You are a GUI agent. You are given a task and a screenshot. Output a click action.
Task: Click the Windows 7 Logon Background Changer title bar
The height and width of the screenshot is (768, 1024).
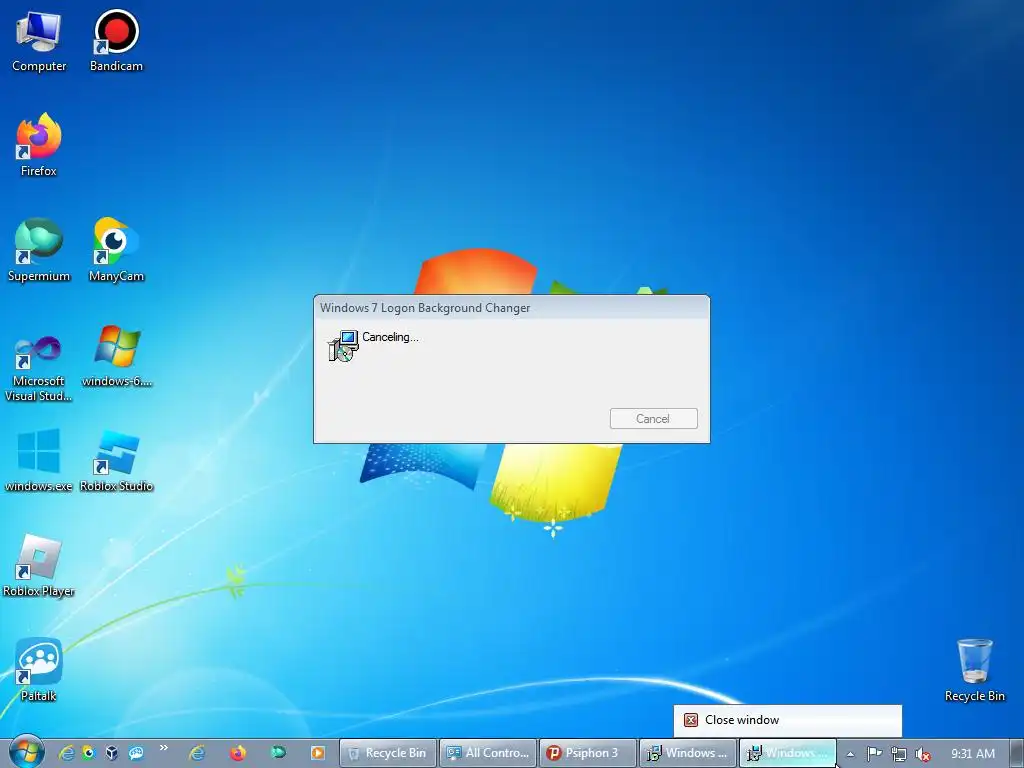511,308
